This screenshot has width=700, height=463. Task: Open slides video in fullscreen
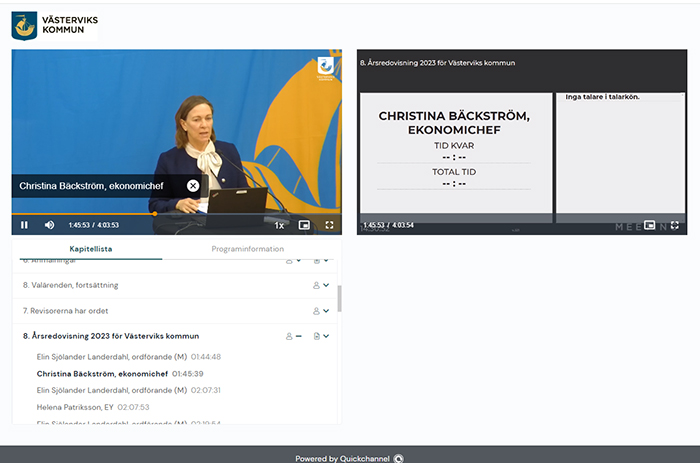click(675, 225)
